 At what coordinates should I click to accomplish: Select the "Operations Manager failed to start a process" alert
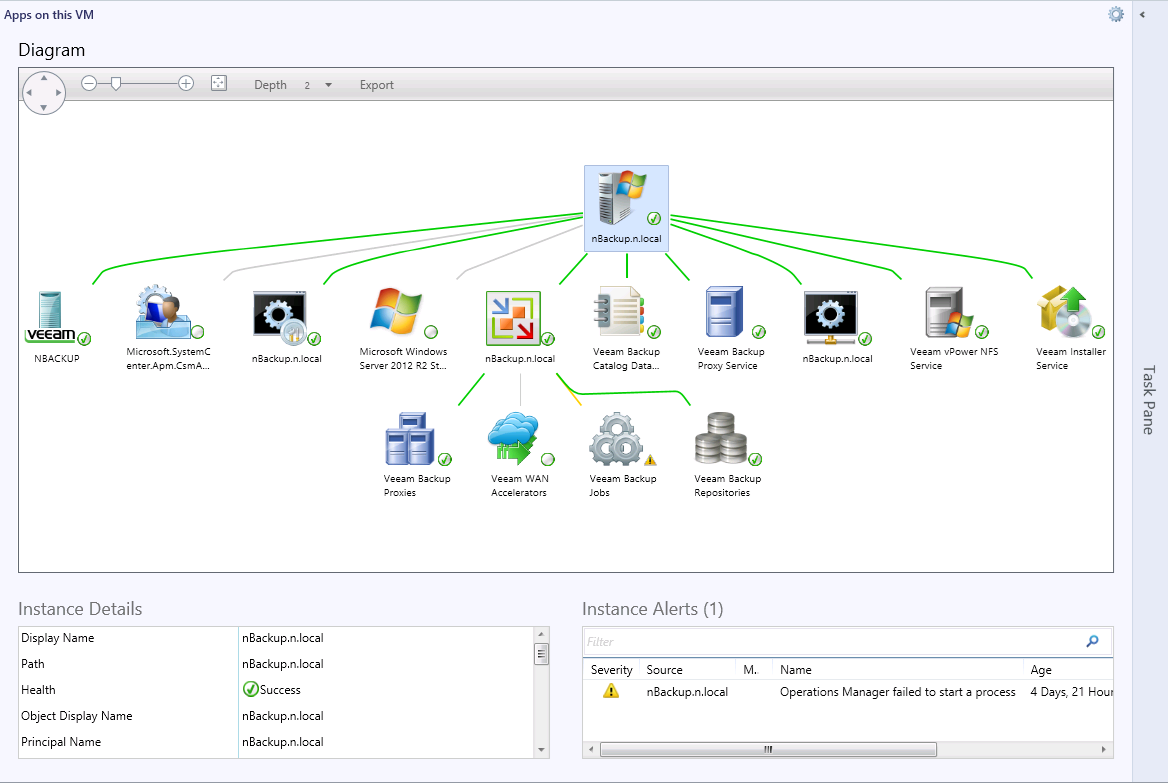pos(898,692)
